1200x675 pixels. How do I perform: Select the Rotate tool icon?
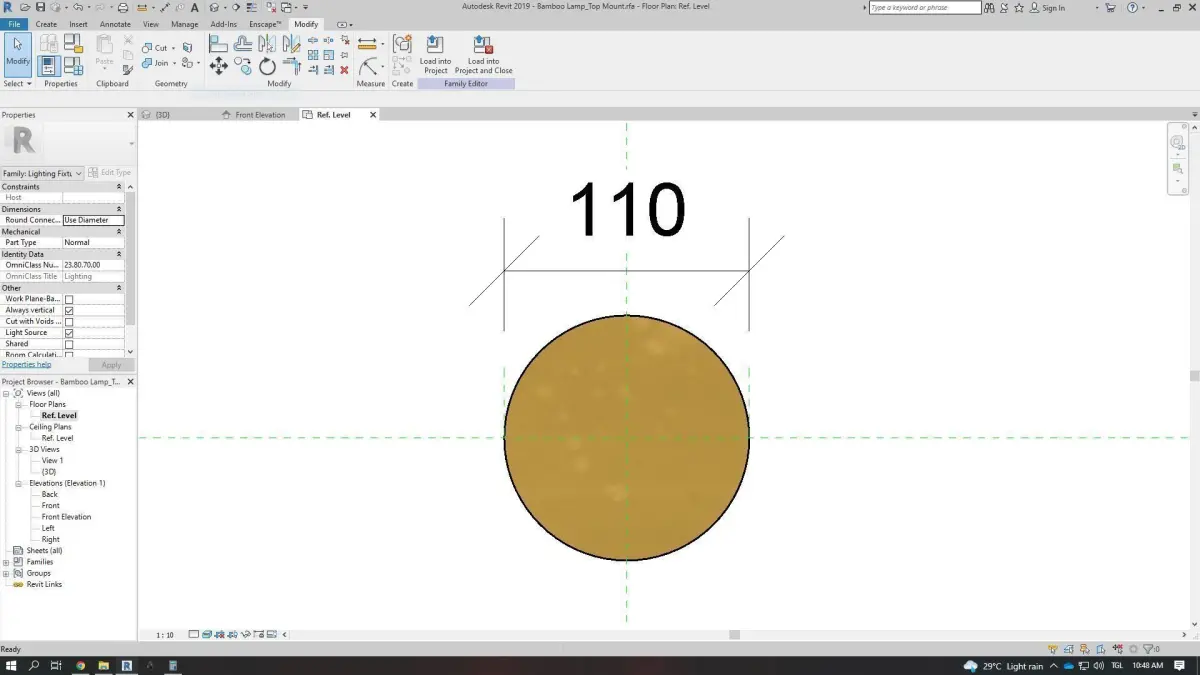[x=267, y=67]
